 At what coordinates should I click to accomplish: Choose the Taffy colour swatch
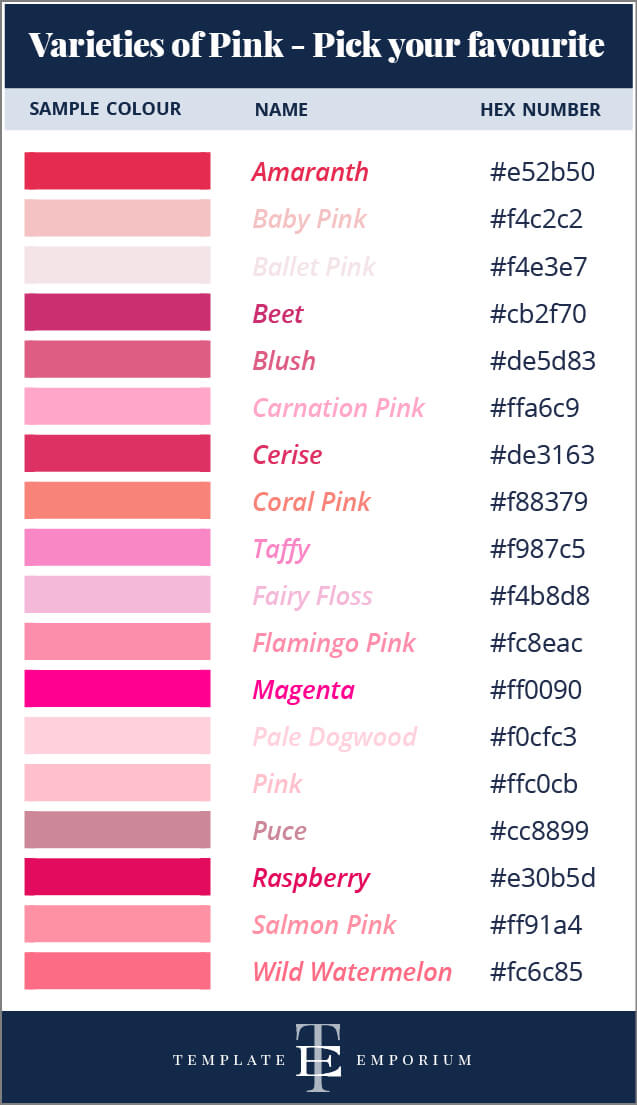[x=117, y=548]
